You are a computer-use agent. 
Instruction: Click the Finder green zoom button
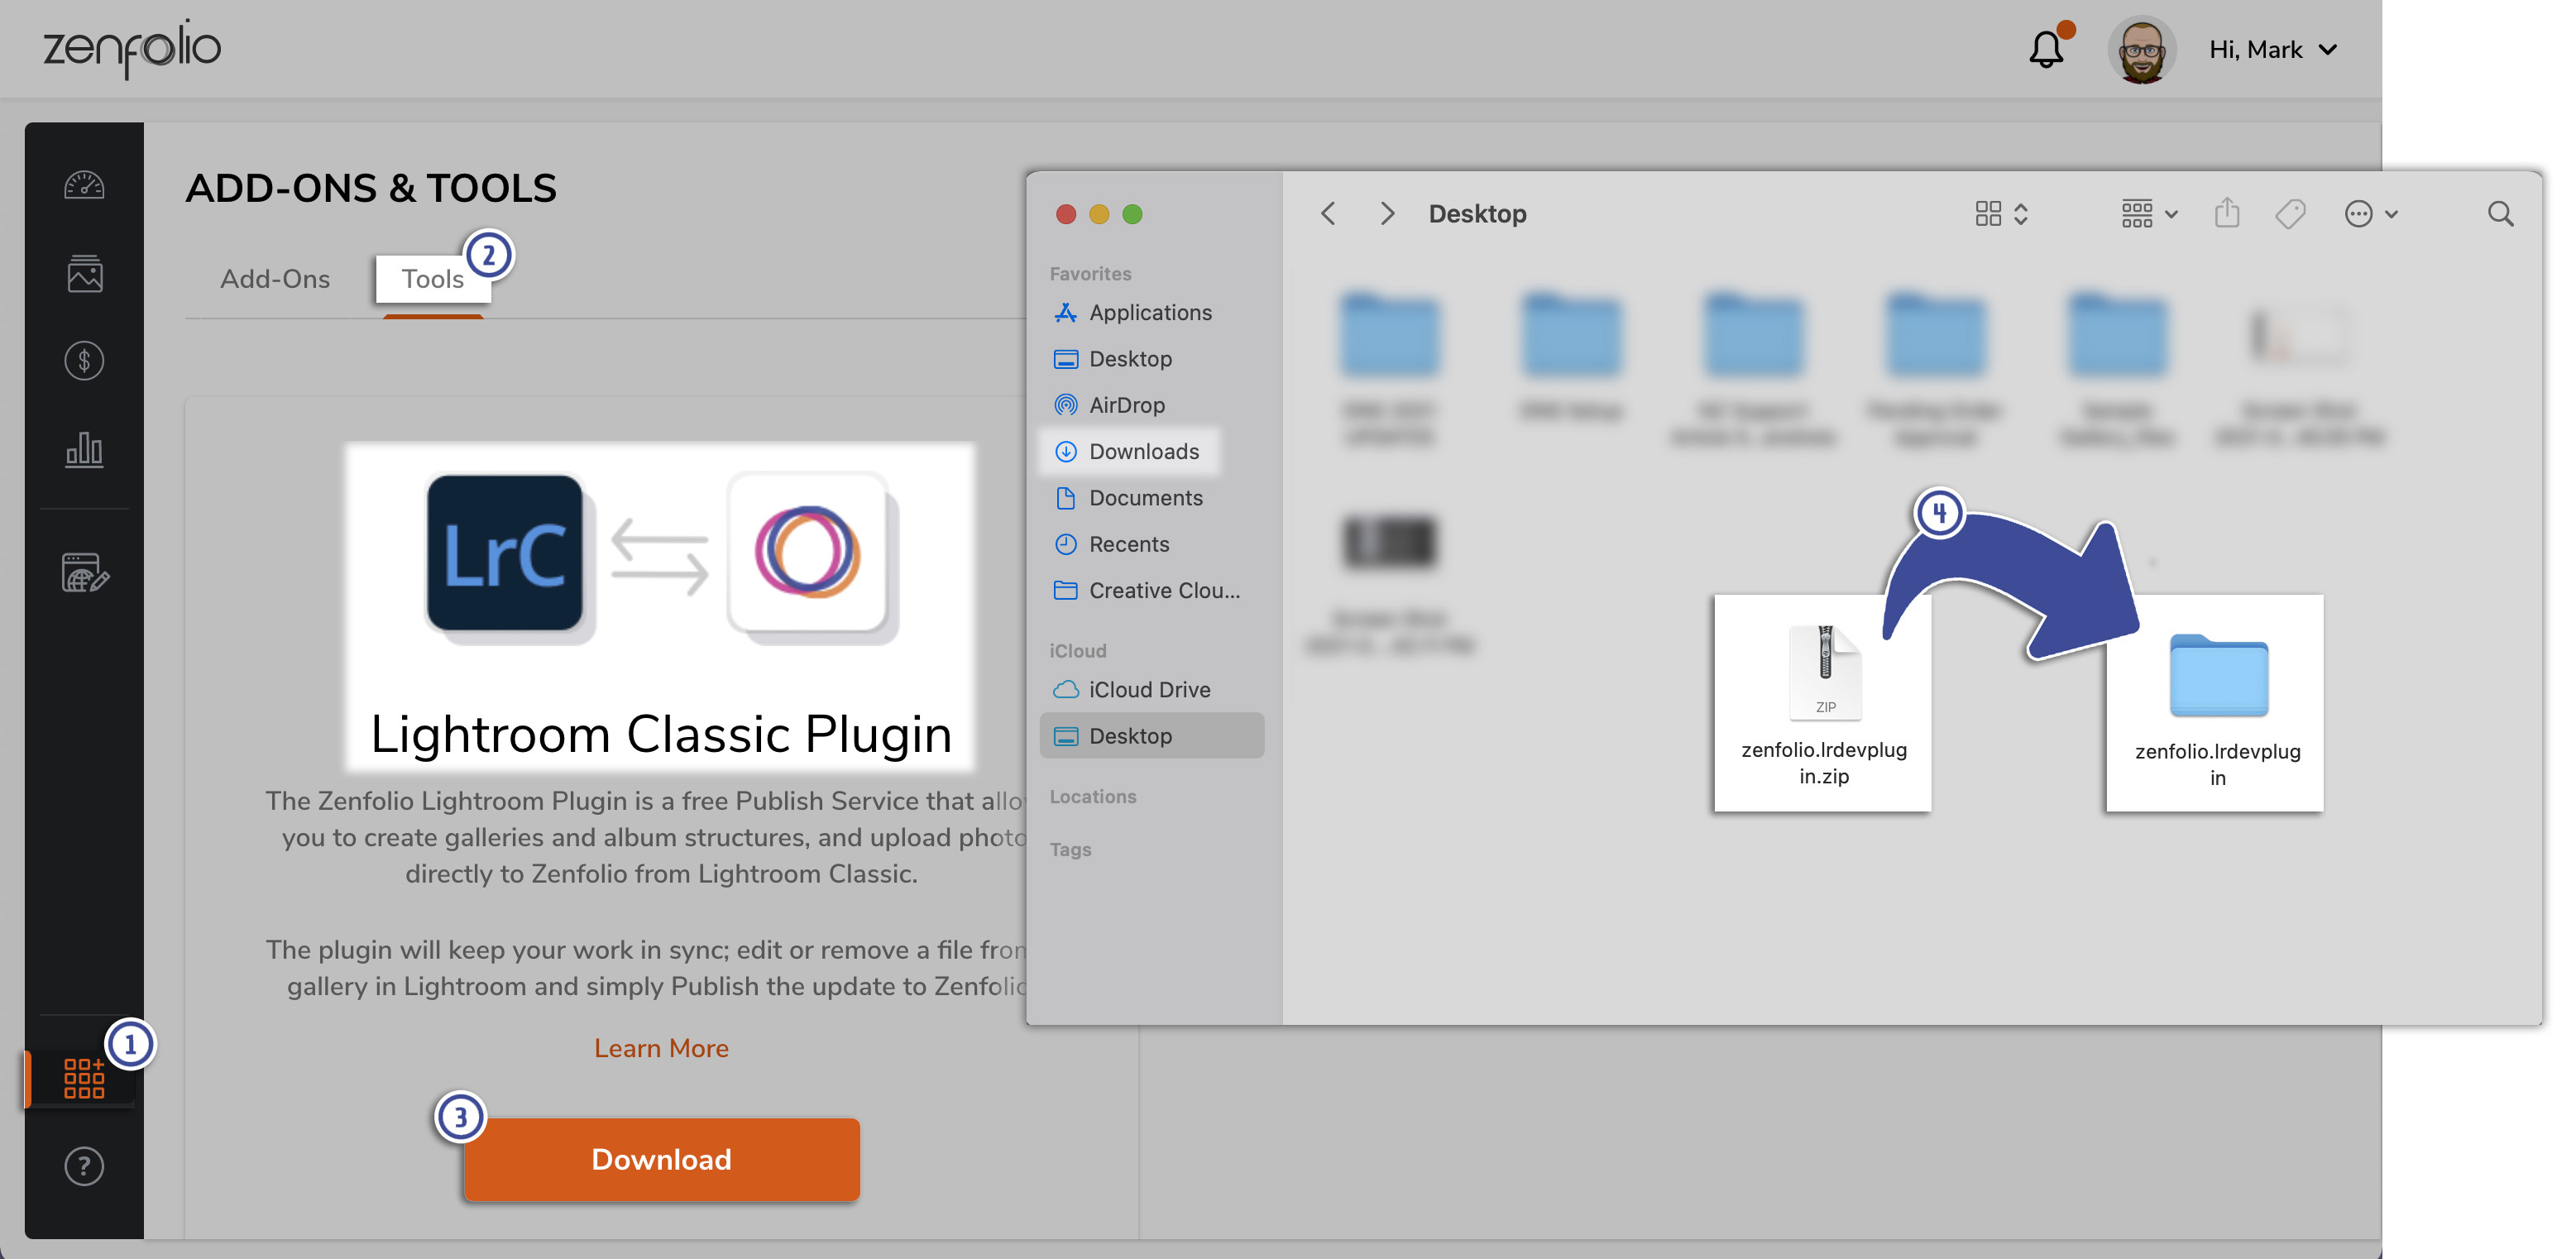point(1132,213)
